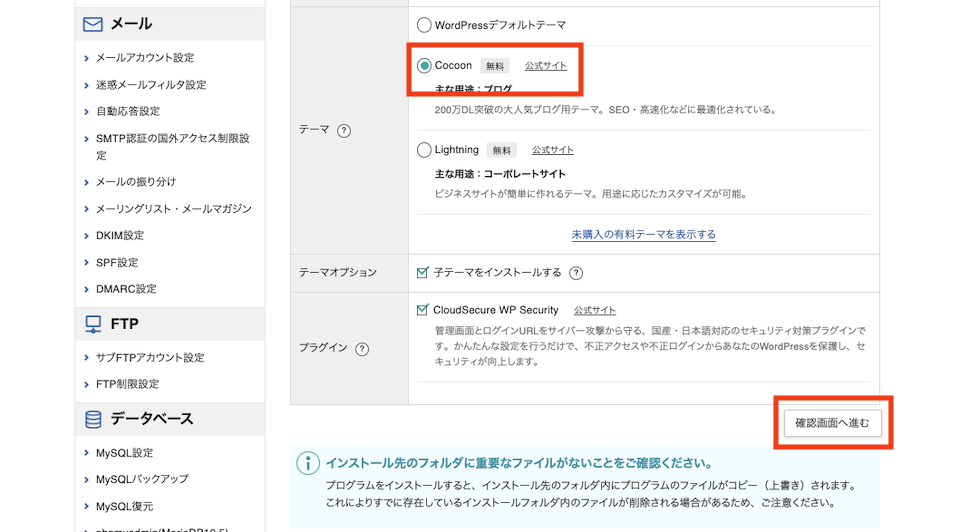Select the Cocoon theme radio button
Screen dimensions: 960x532
click(424, 66)
